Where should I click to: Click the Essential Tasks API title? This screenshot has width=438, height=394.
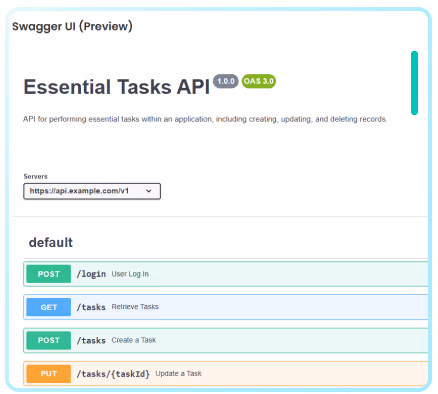(117, 87)
